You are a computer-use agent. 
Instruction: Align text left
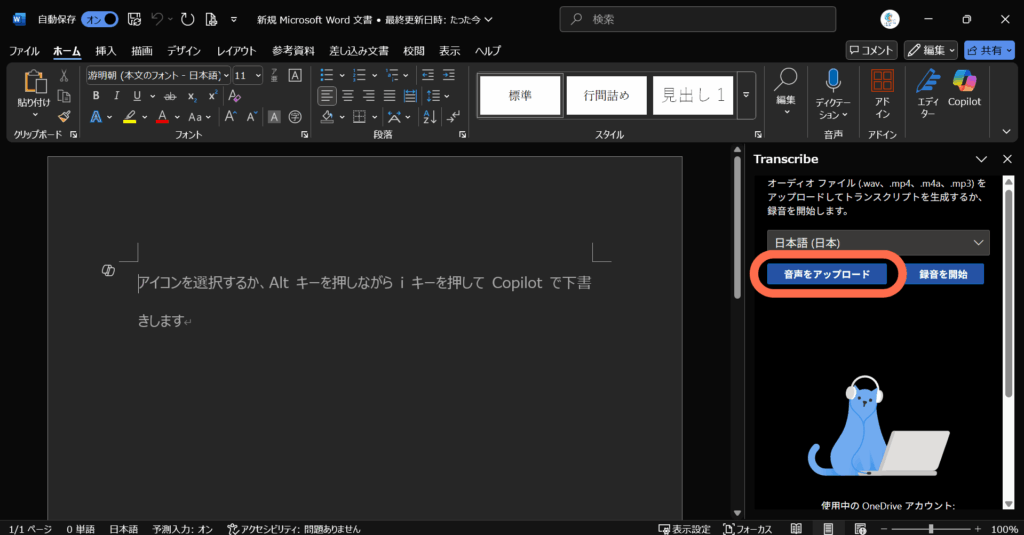coord(327,96)
